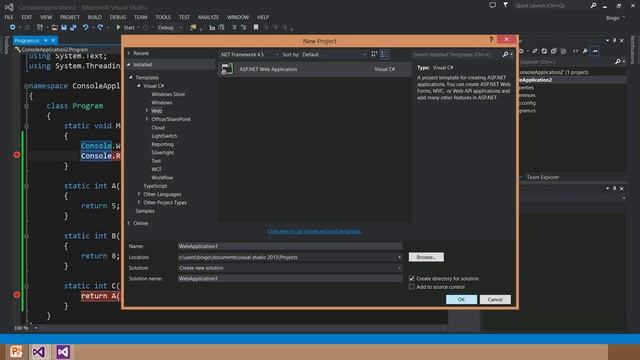640x360 pixels.
Task: Click Solution Explorer collapse all icon
Action: click(x=554, y=51)
